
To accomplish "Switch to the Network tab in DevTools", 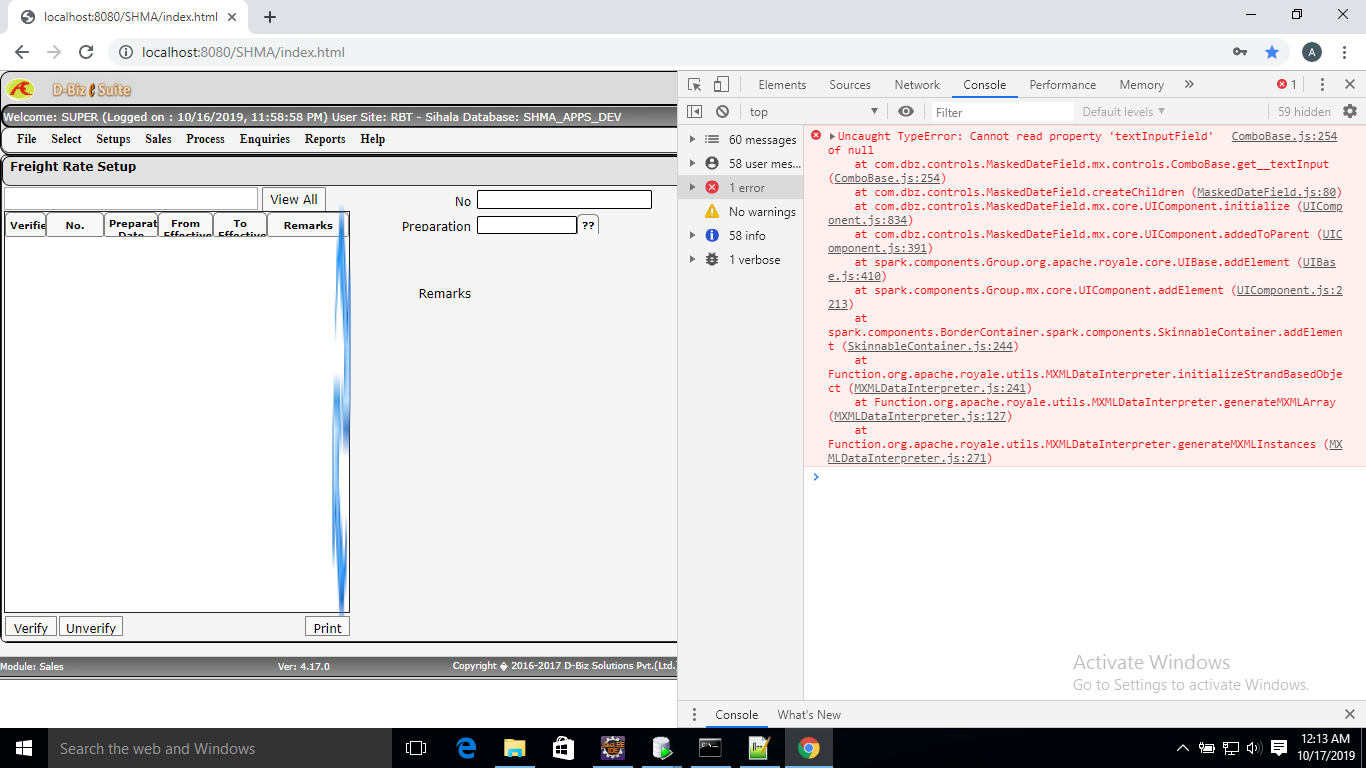I will coord(916,84).
